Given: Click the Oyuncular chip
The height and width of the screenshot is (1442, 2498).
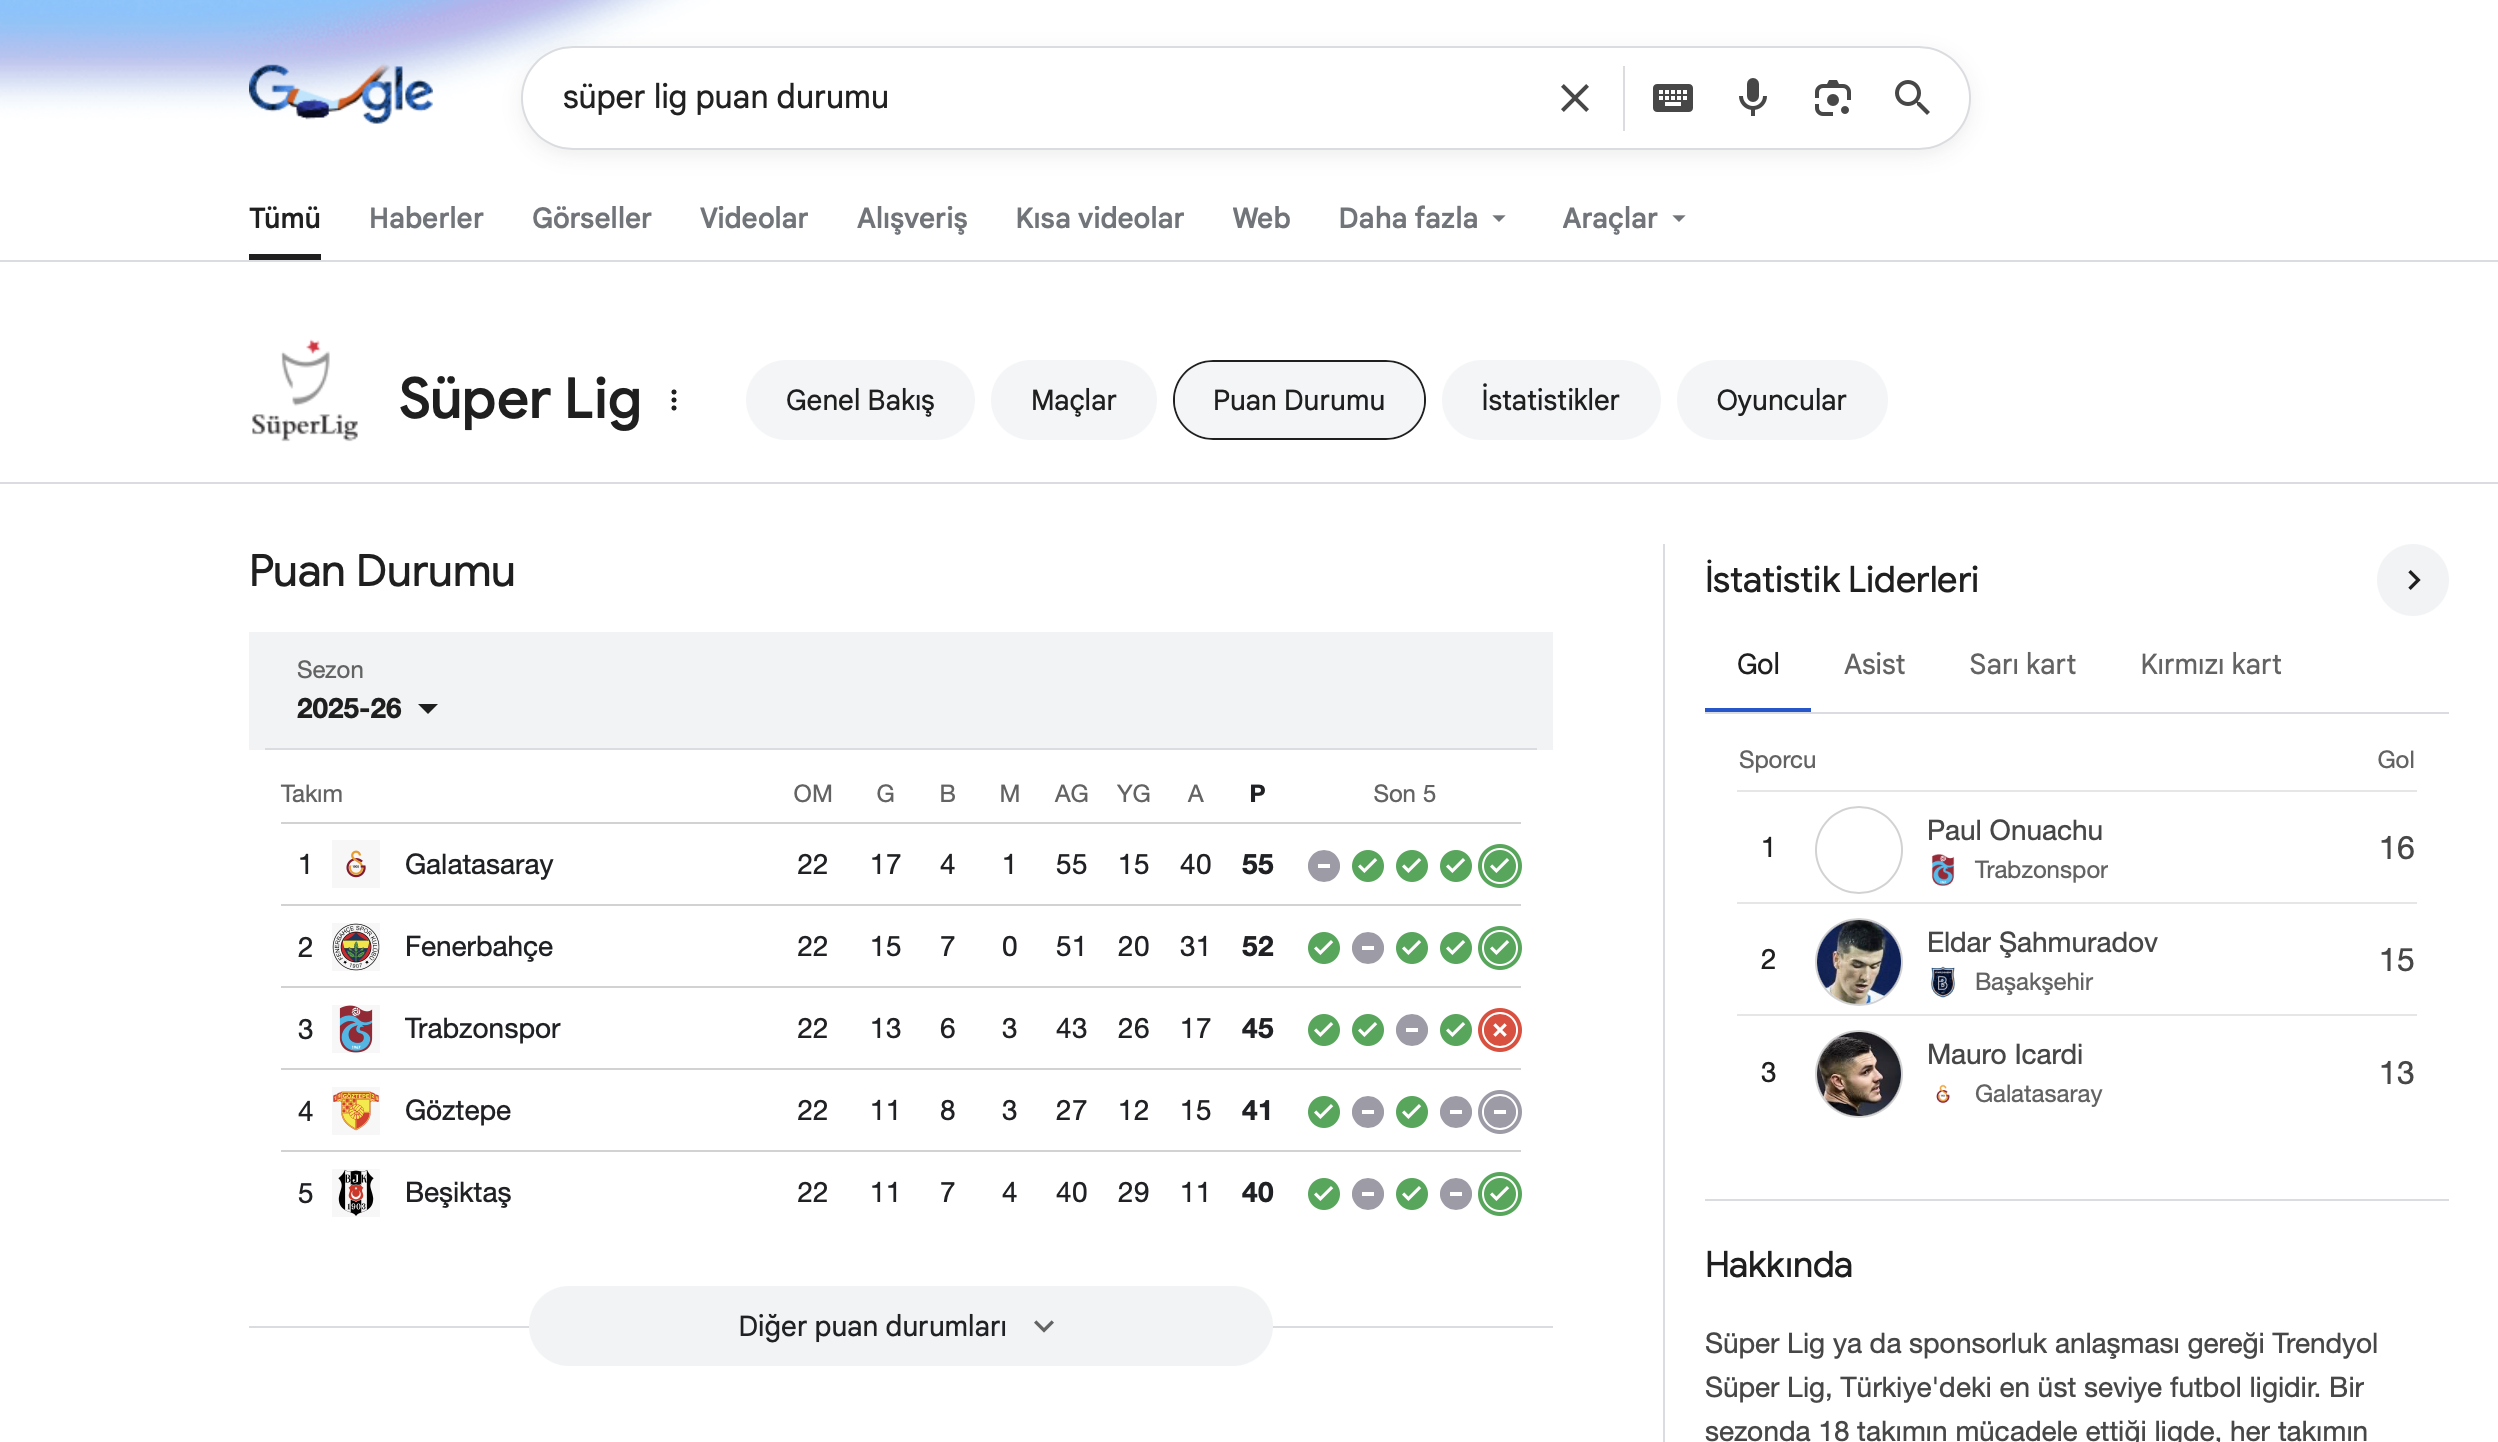Looking at the screenshot, I should pyautogui.click(x=1781, y=400).
